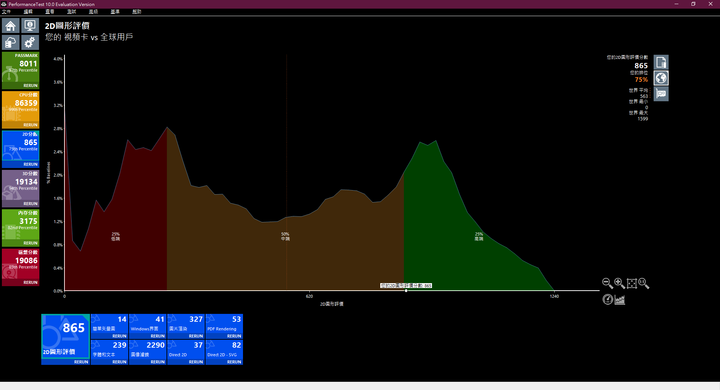Open the first menu (文件) in menu bar
This screenshot has height=390, width=720.
[6, 11]
